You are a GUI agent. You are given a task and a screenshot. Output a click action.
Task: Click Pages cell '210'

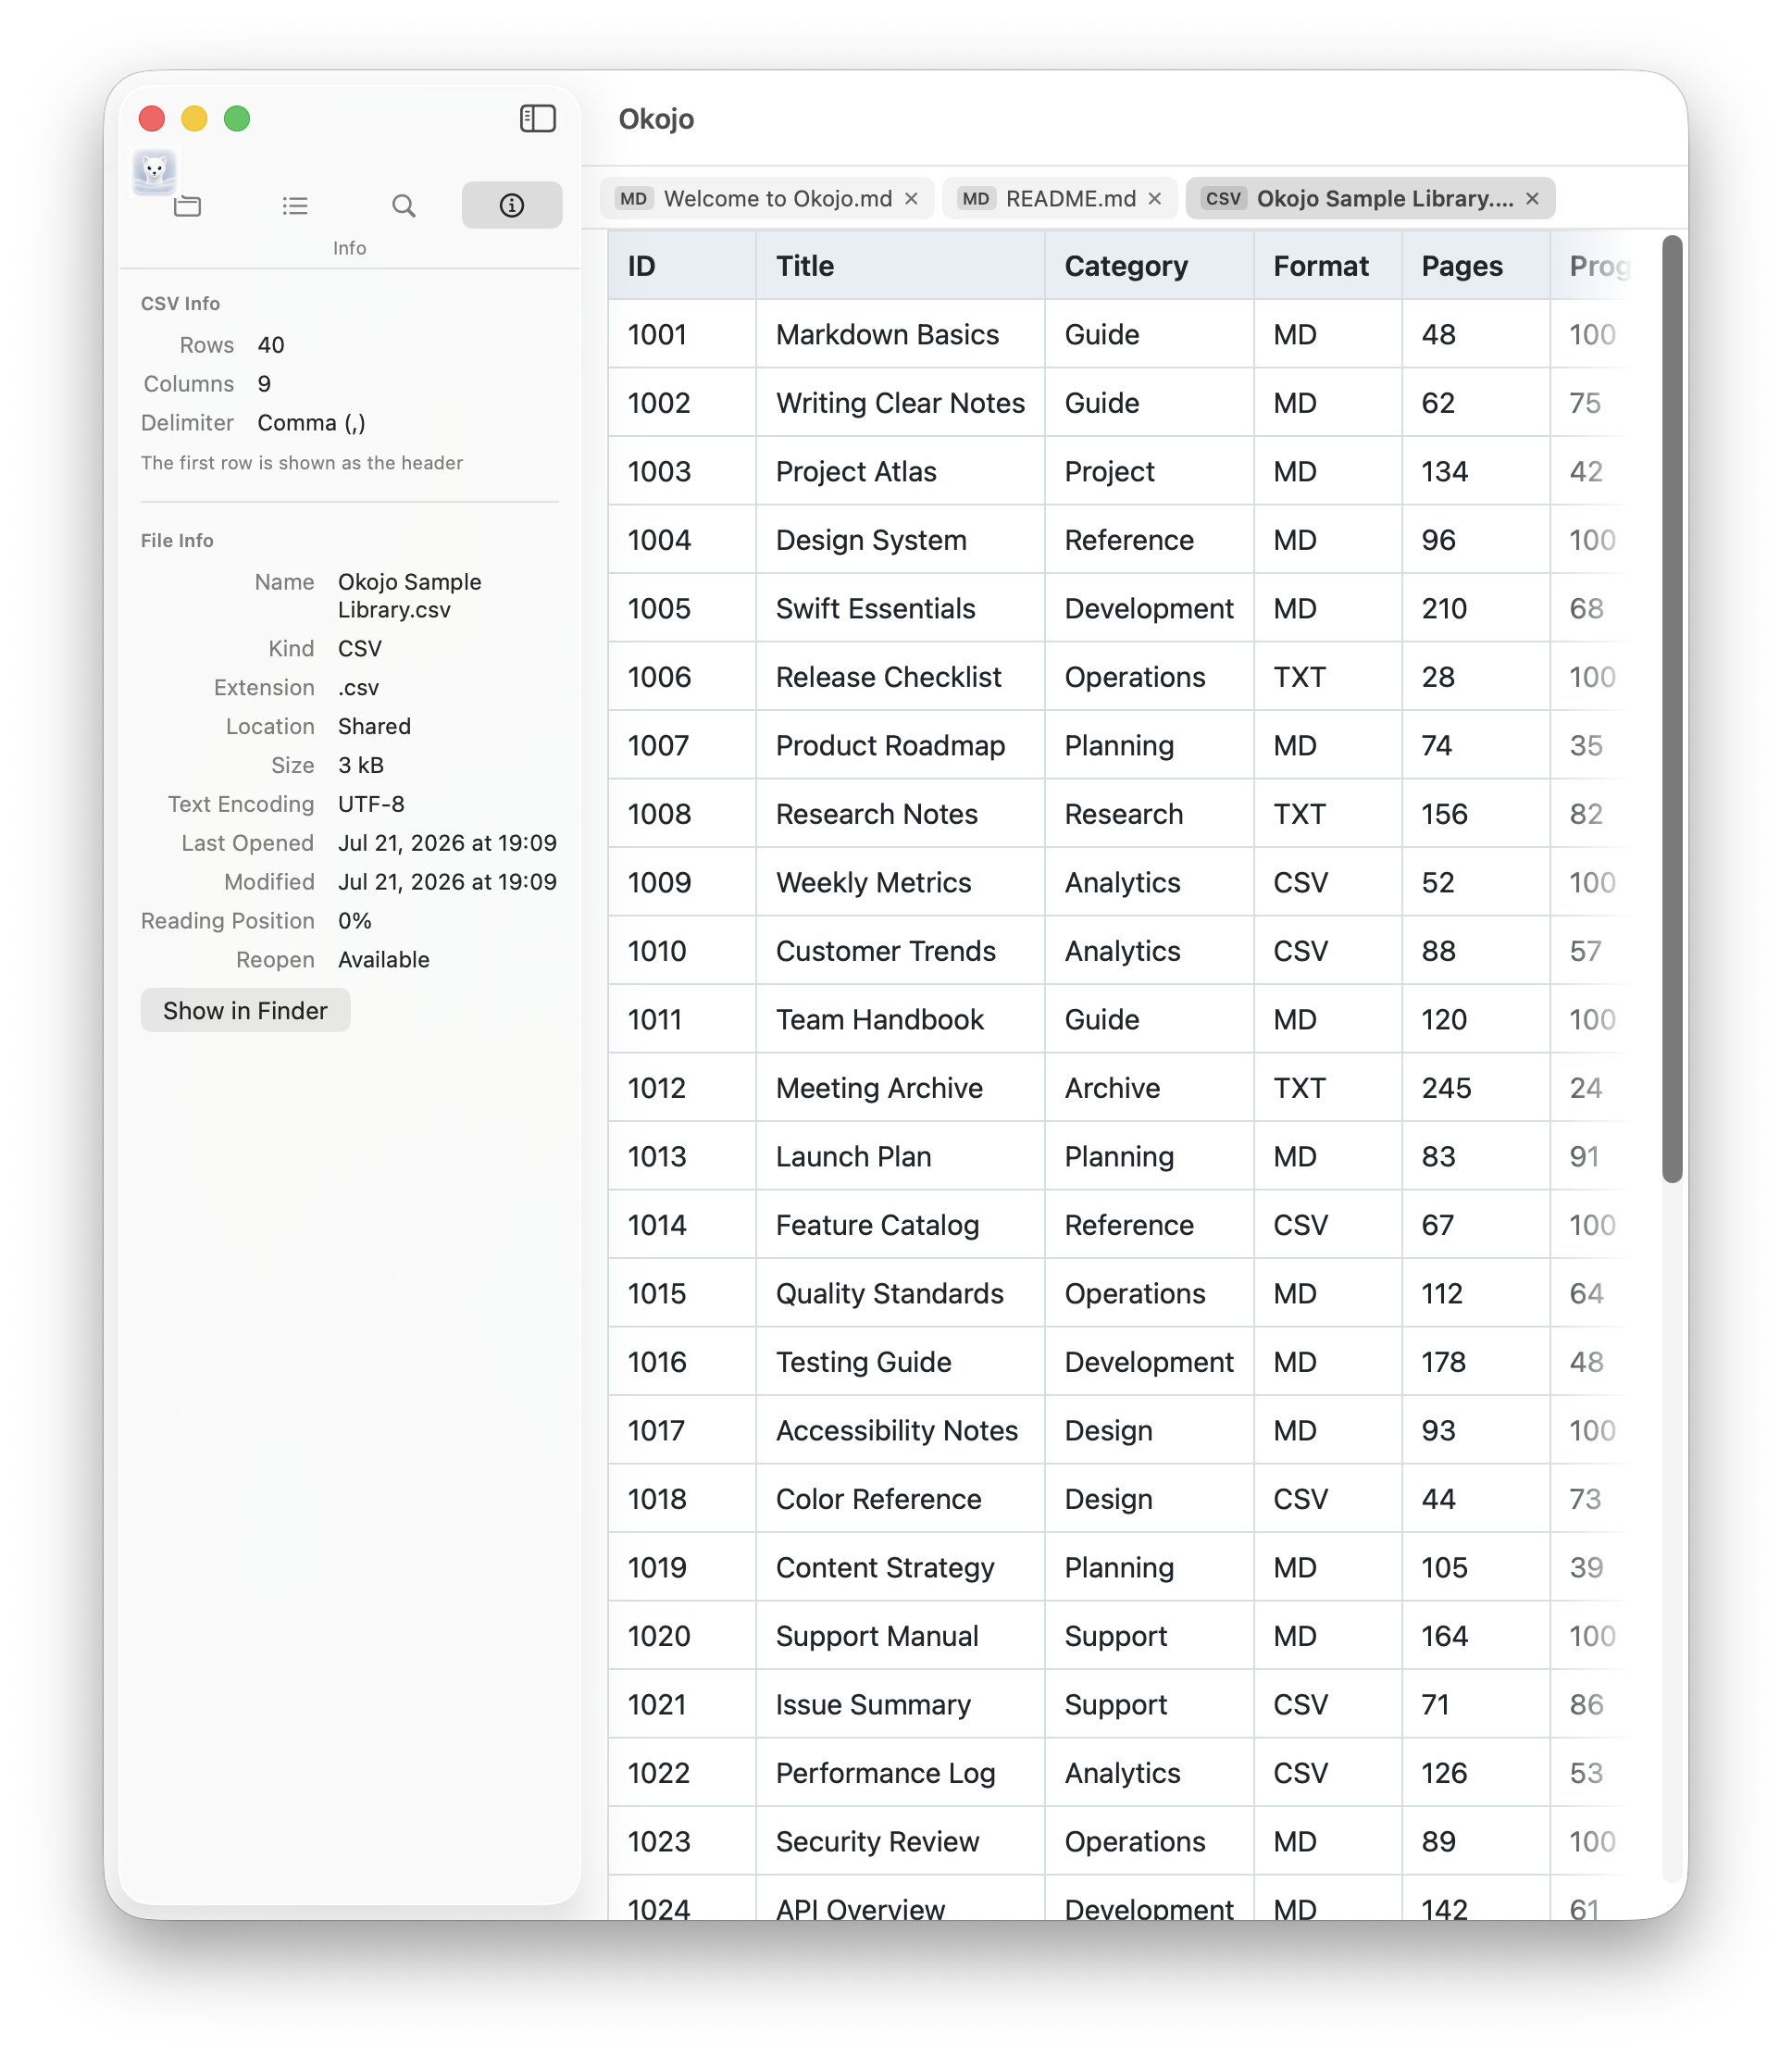click(x=1476, y=609)
